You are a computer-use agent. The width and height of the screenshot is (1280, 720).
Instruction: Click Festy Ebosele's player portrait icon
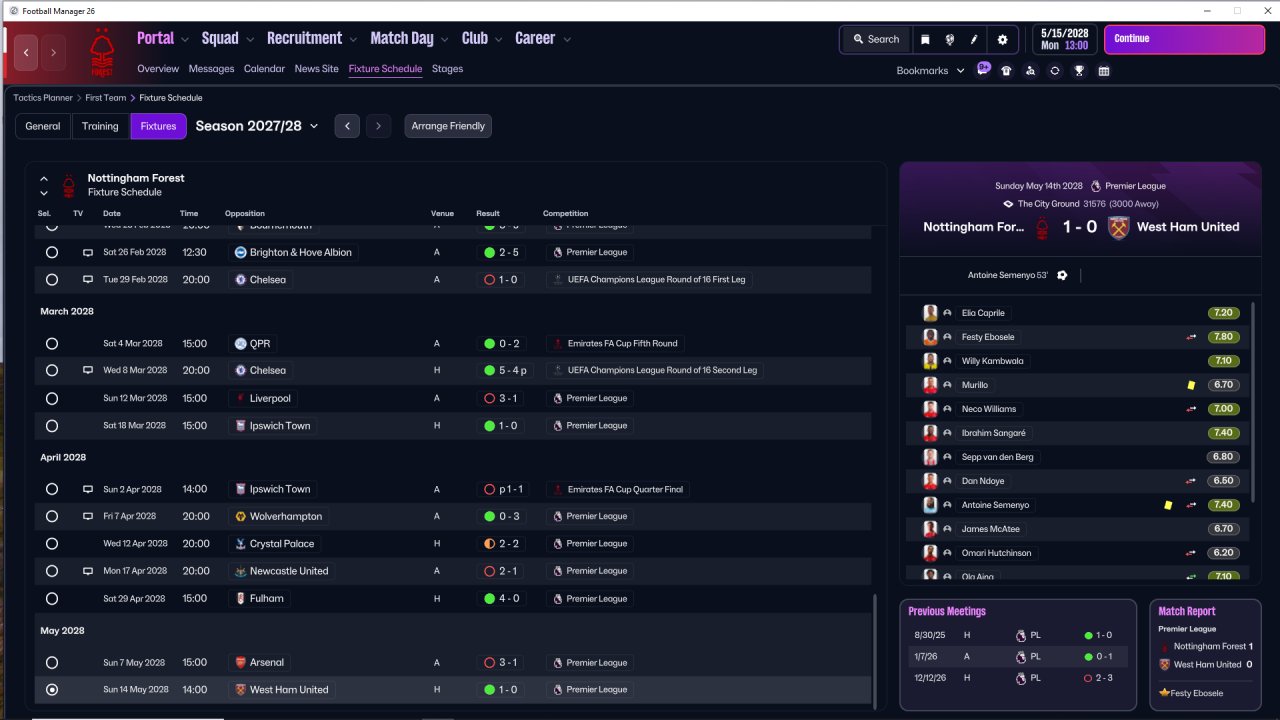(x=930, y=337)
